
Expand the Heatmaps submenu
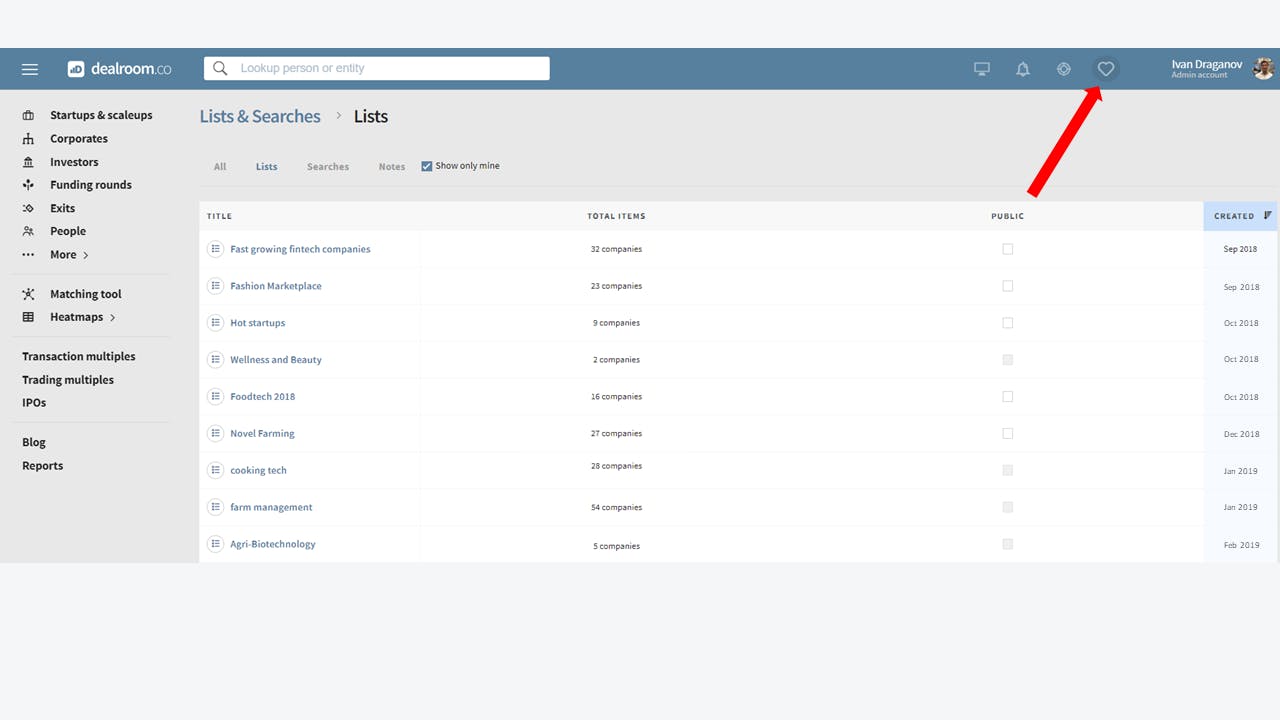[76, 317]
